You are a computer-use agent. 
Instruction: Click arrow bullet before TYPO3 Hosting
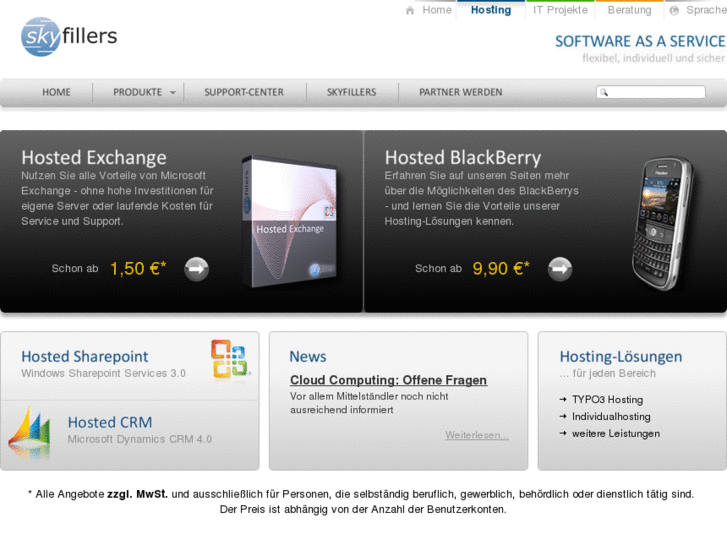563,399
